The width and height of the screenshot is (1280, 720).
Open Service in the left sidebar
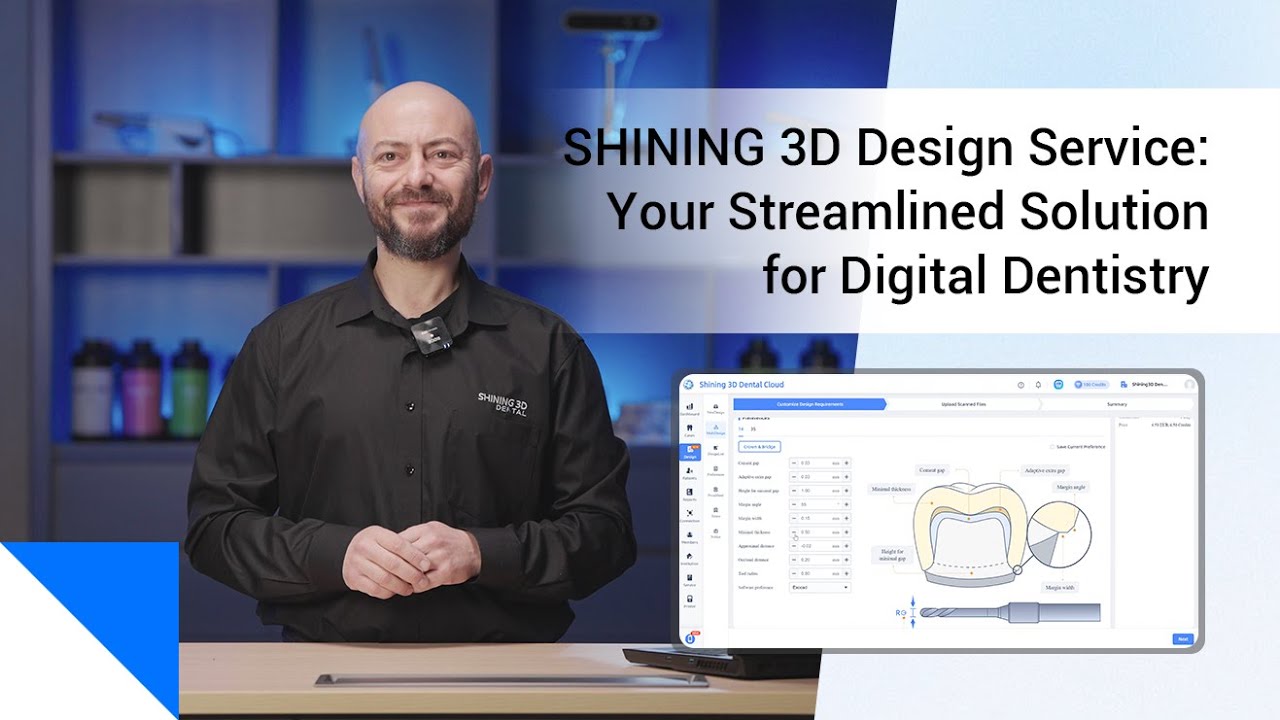tap(690, 580)
